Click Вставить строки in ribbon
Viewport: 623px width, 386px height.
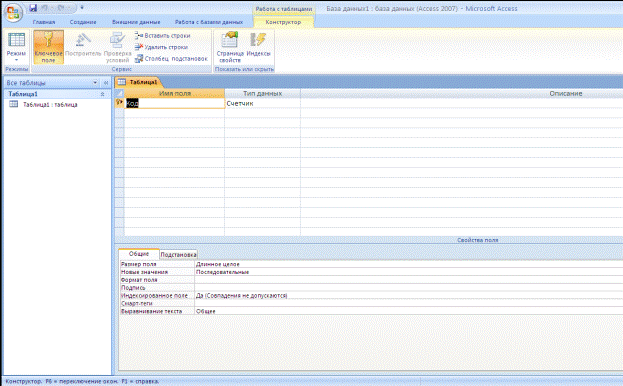click(163, 36)
